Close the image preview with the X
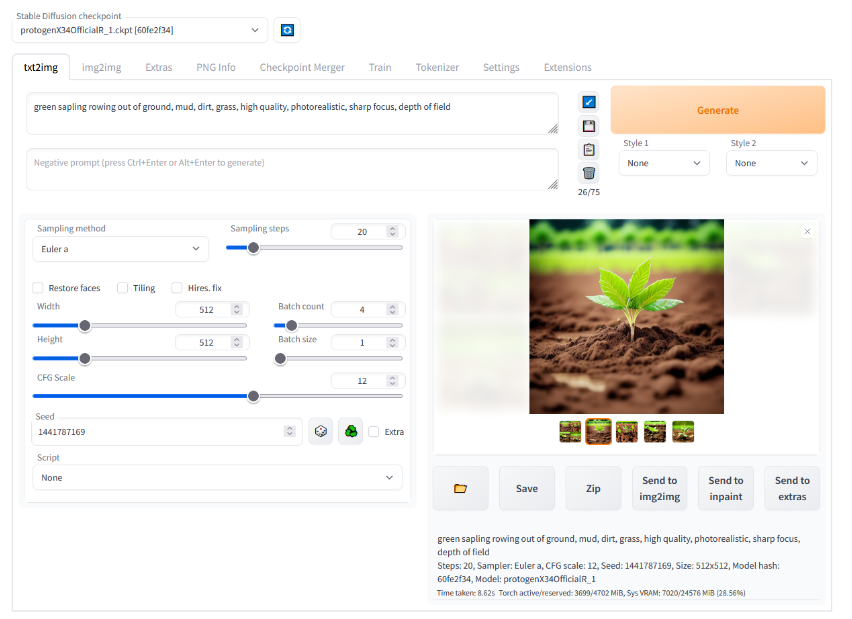Screen dimensions: 852x619 pyautogui.click(x=807, y=232)
